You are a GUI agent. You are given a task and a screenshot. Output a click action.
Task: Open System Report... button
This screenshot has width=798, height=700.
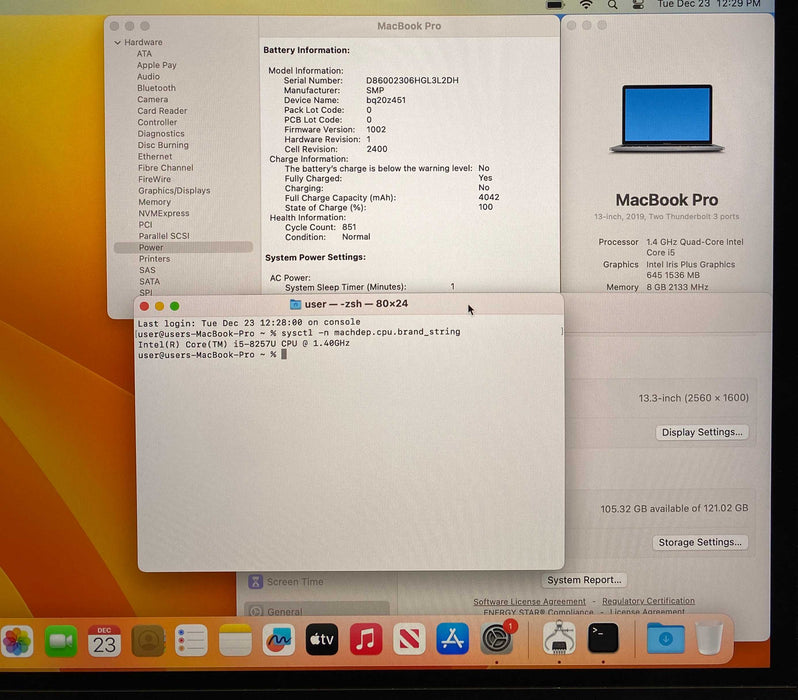[x=584, y=580]
